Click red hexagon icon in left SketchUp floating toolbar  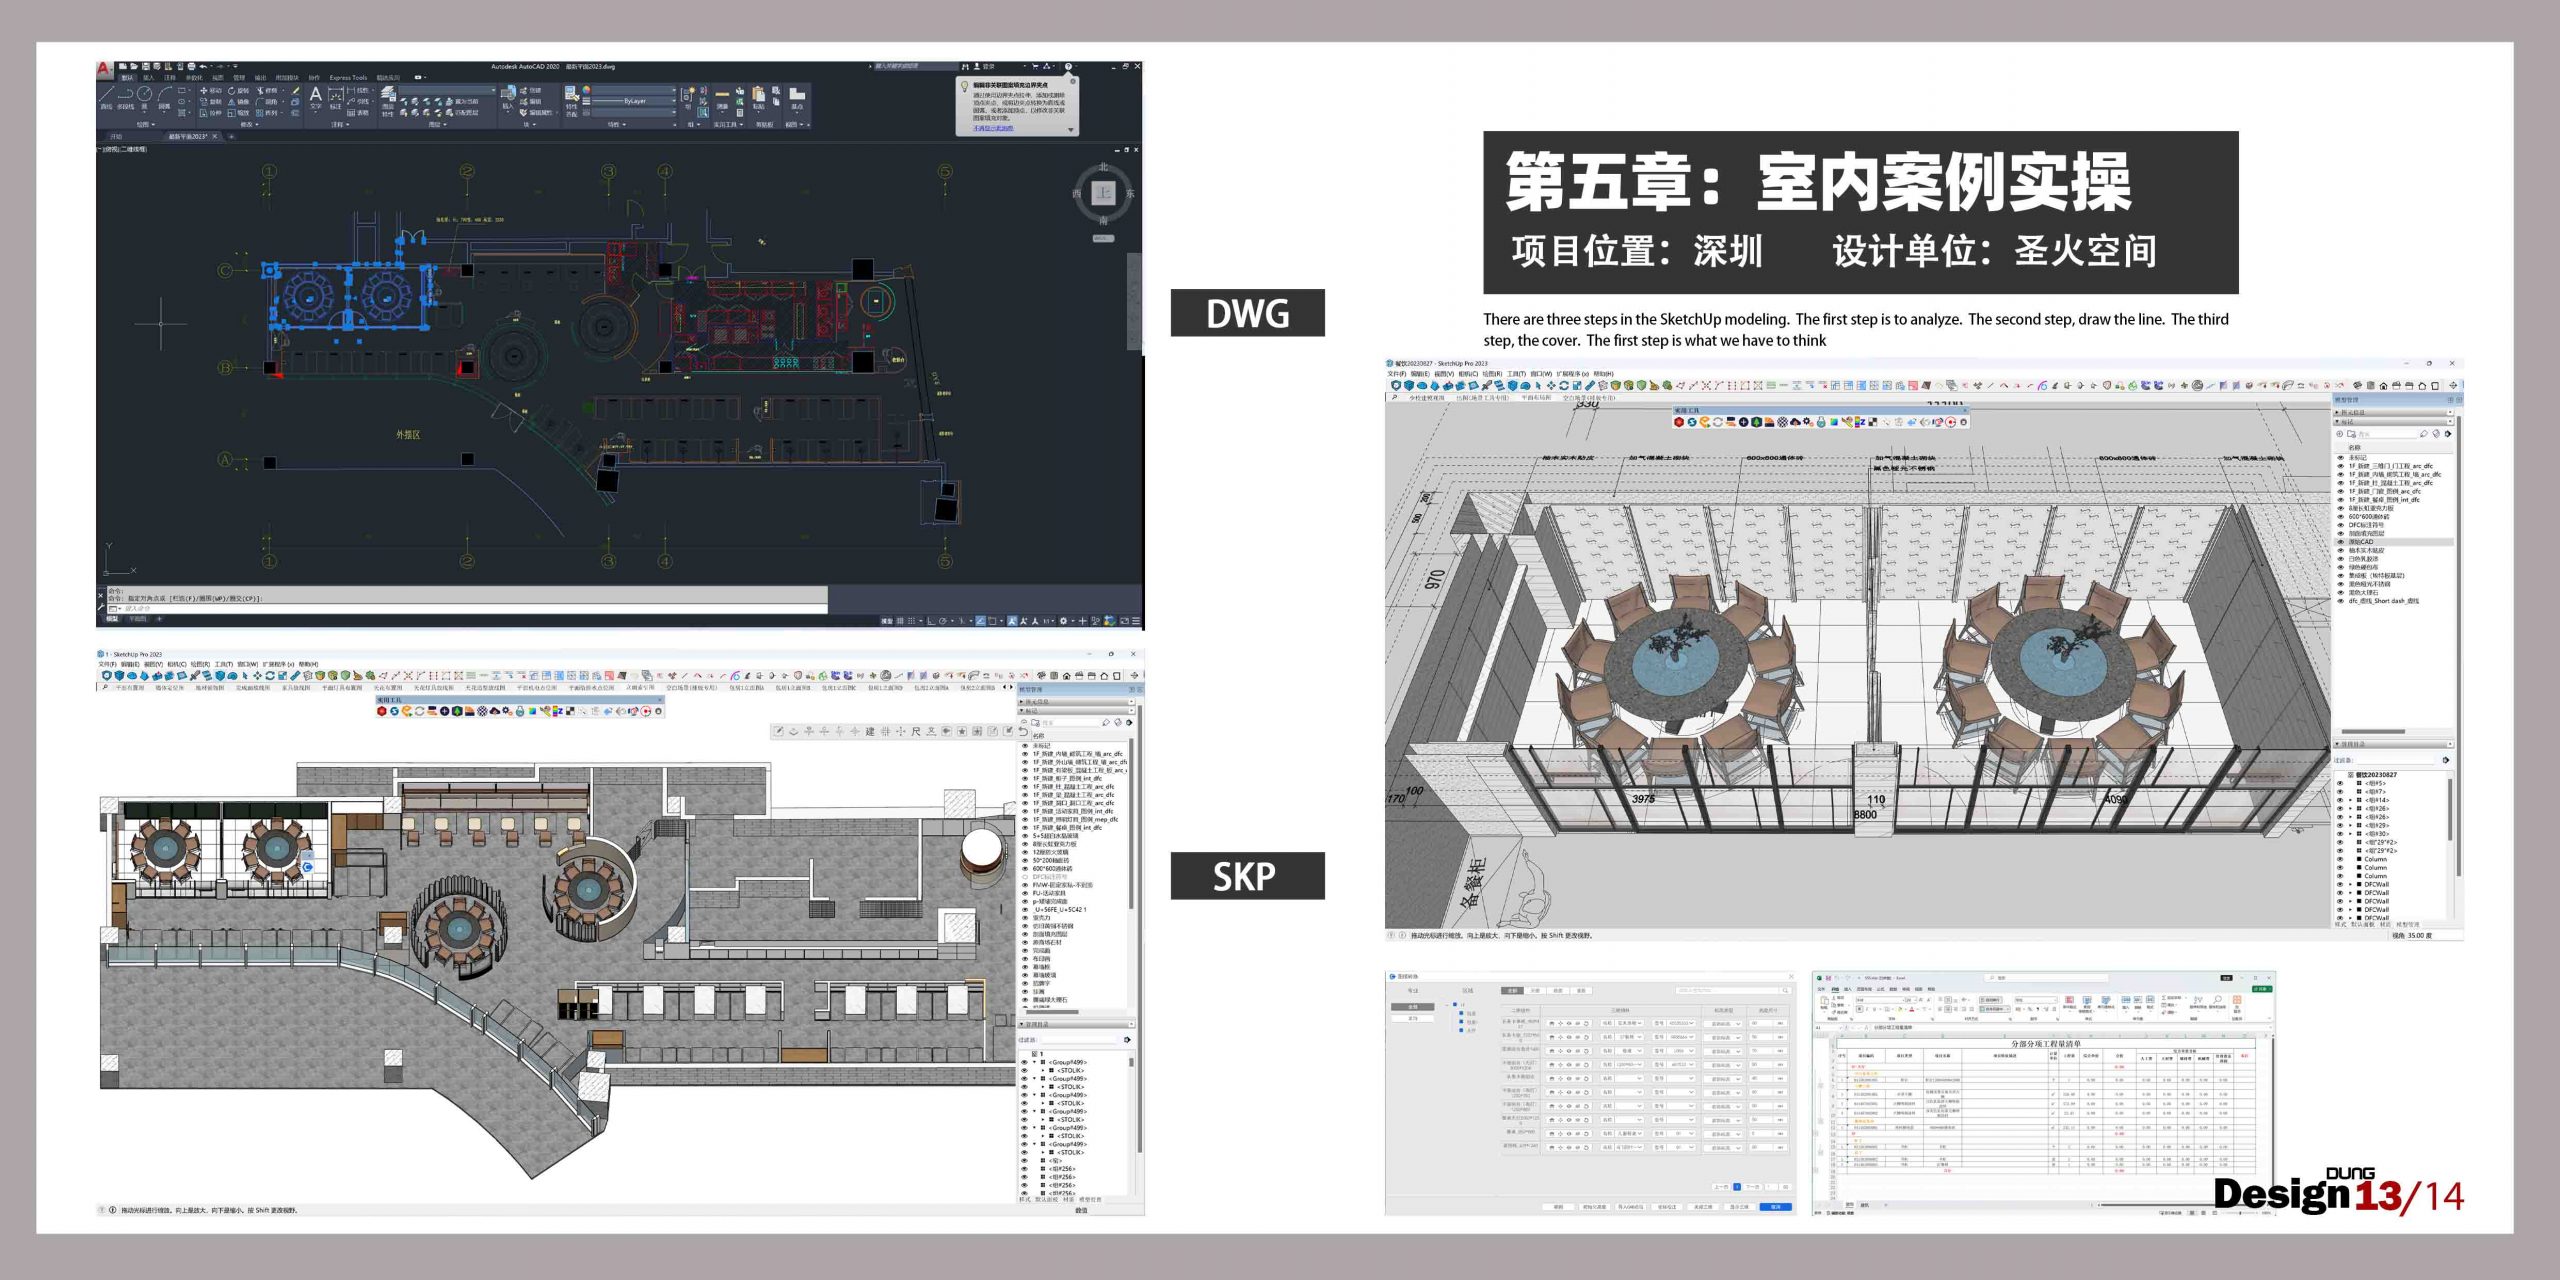click(x=381, y=711)
